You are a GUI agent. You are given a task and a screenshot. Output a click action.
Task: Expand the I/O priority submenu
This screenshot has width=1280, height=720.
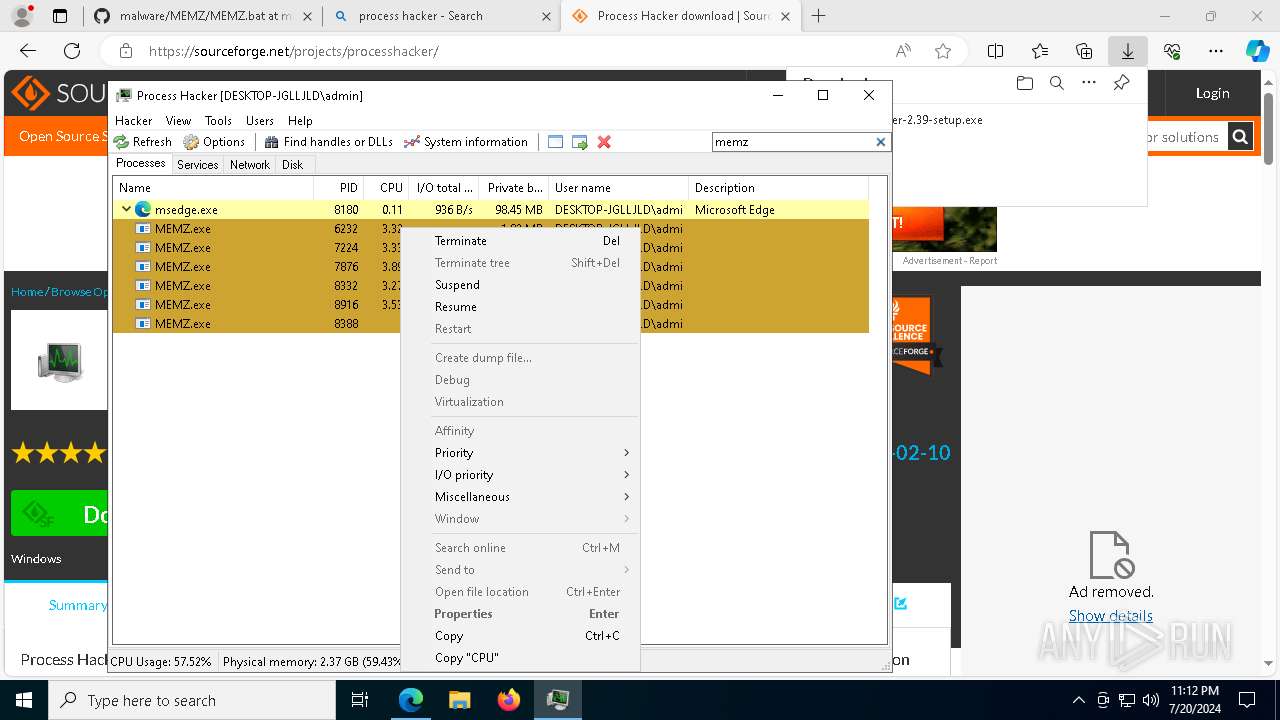[x=519, y=475]
